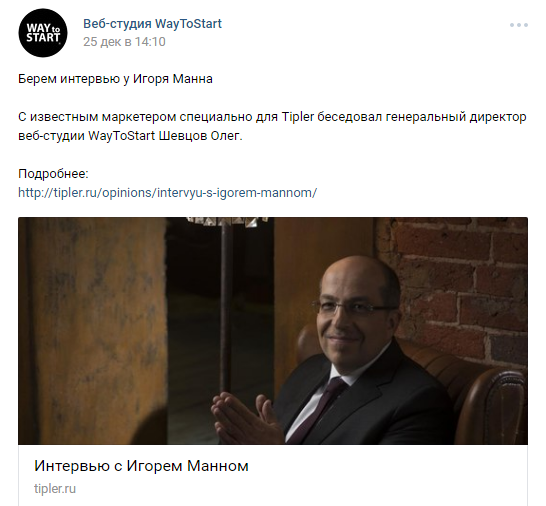Click the yellowish wall on the photo's left

pyautogui.click(x=92, y=331)
